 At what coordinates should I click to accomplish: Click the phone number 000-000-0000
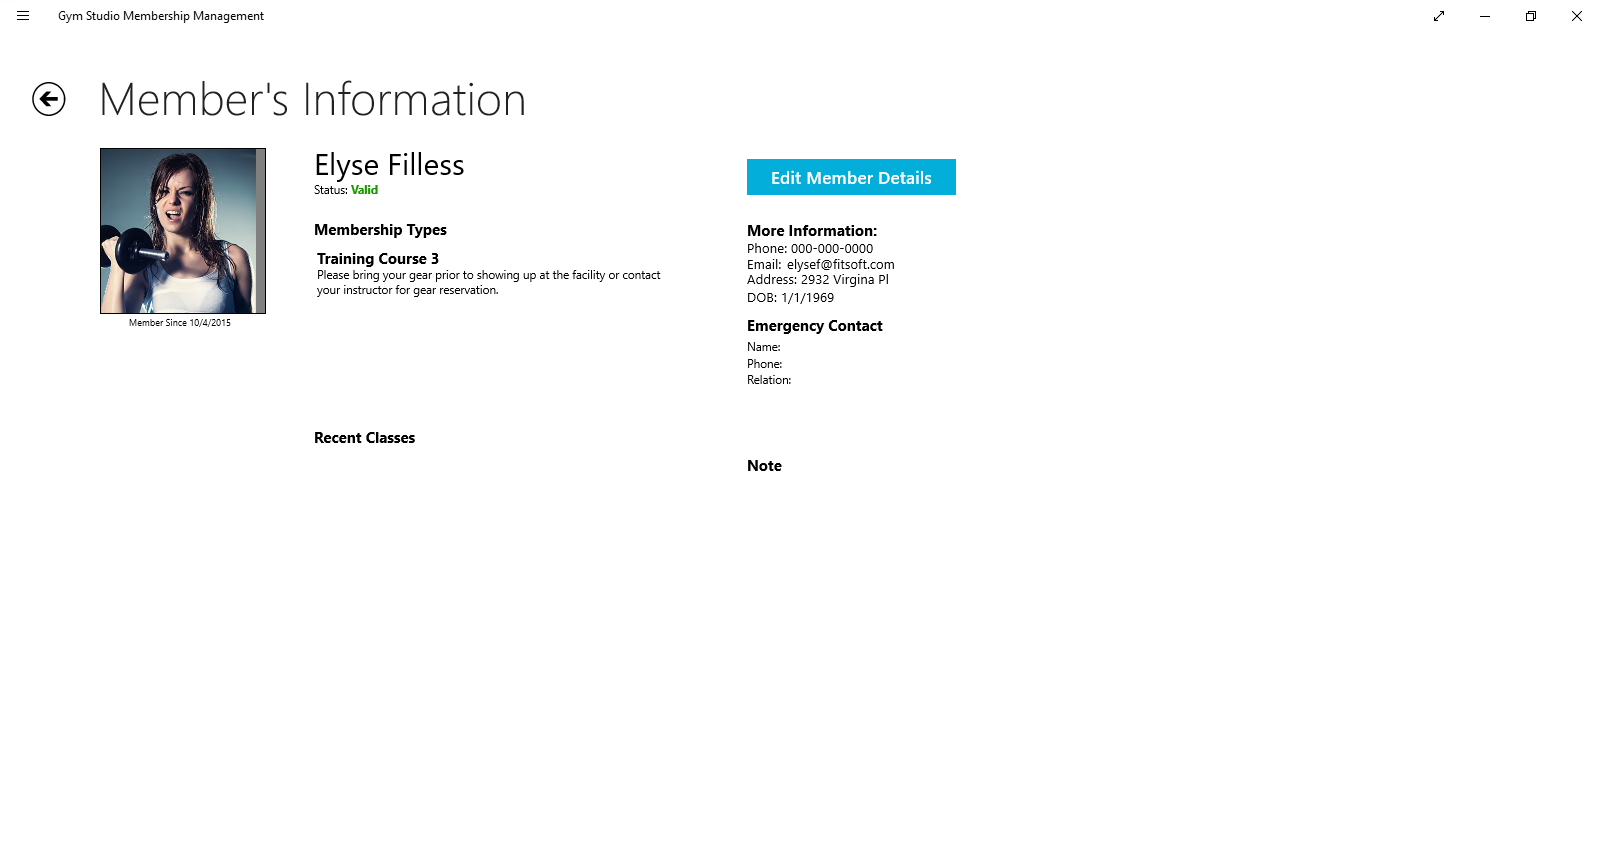(x=832, y=249)
